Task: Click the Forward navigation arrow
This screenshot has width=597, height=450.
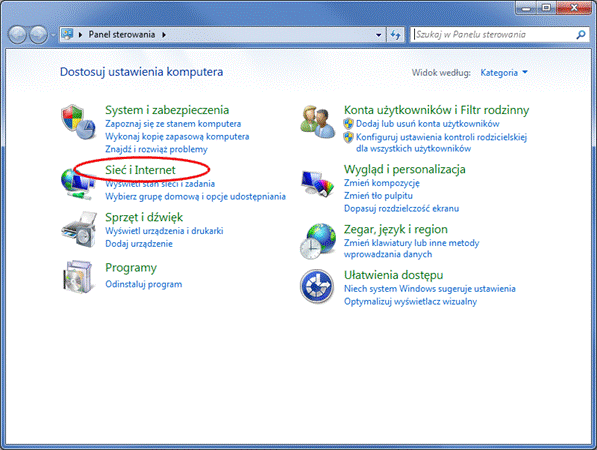Action: [38, 35]
